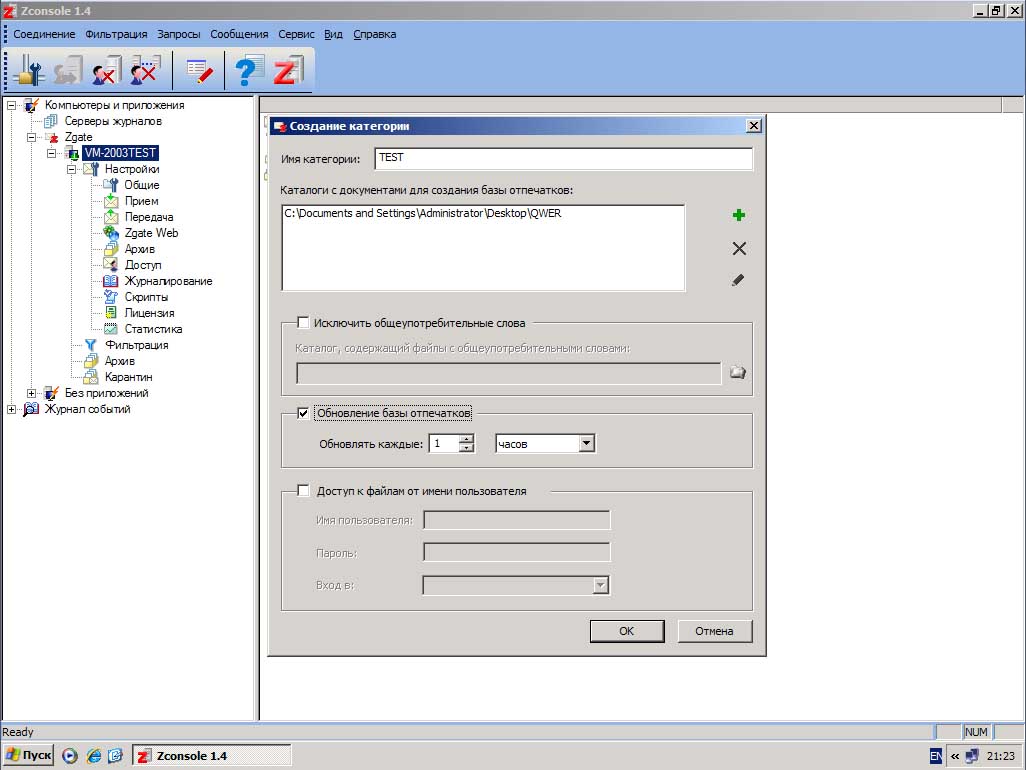Launch Internet Explorer from quick launch

(94, 756)
